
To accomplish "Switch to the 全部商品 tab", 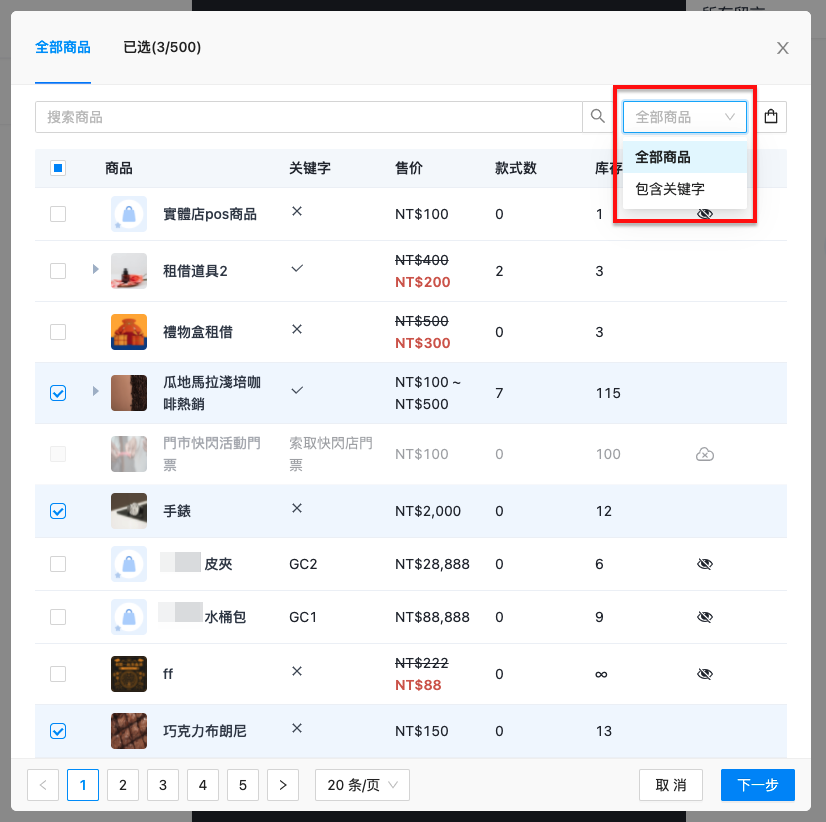I will [63, 47].
